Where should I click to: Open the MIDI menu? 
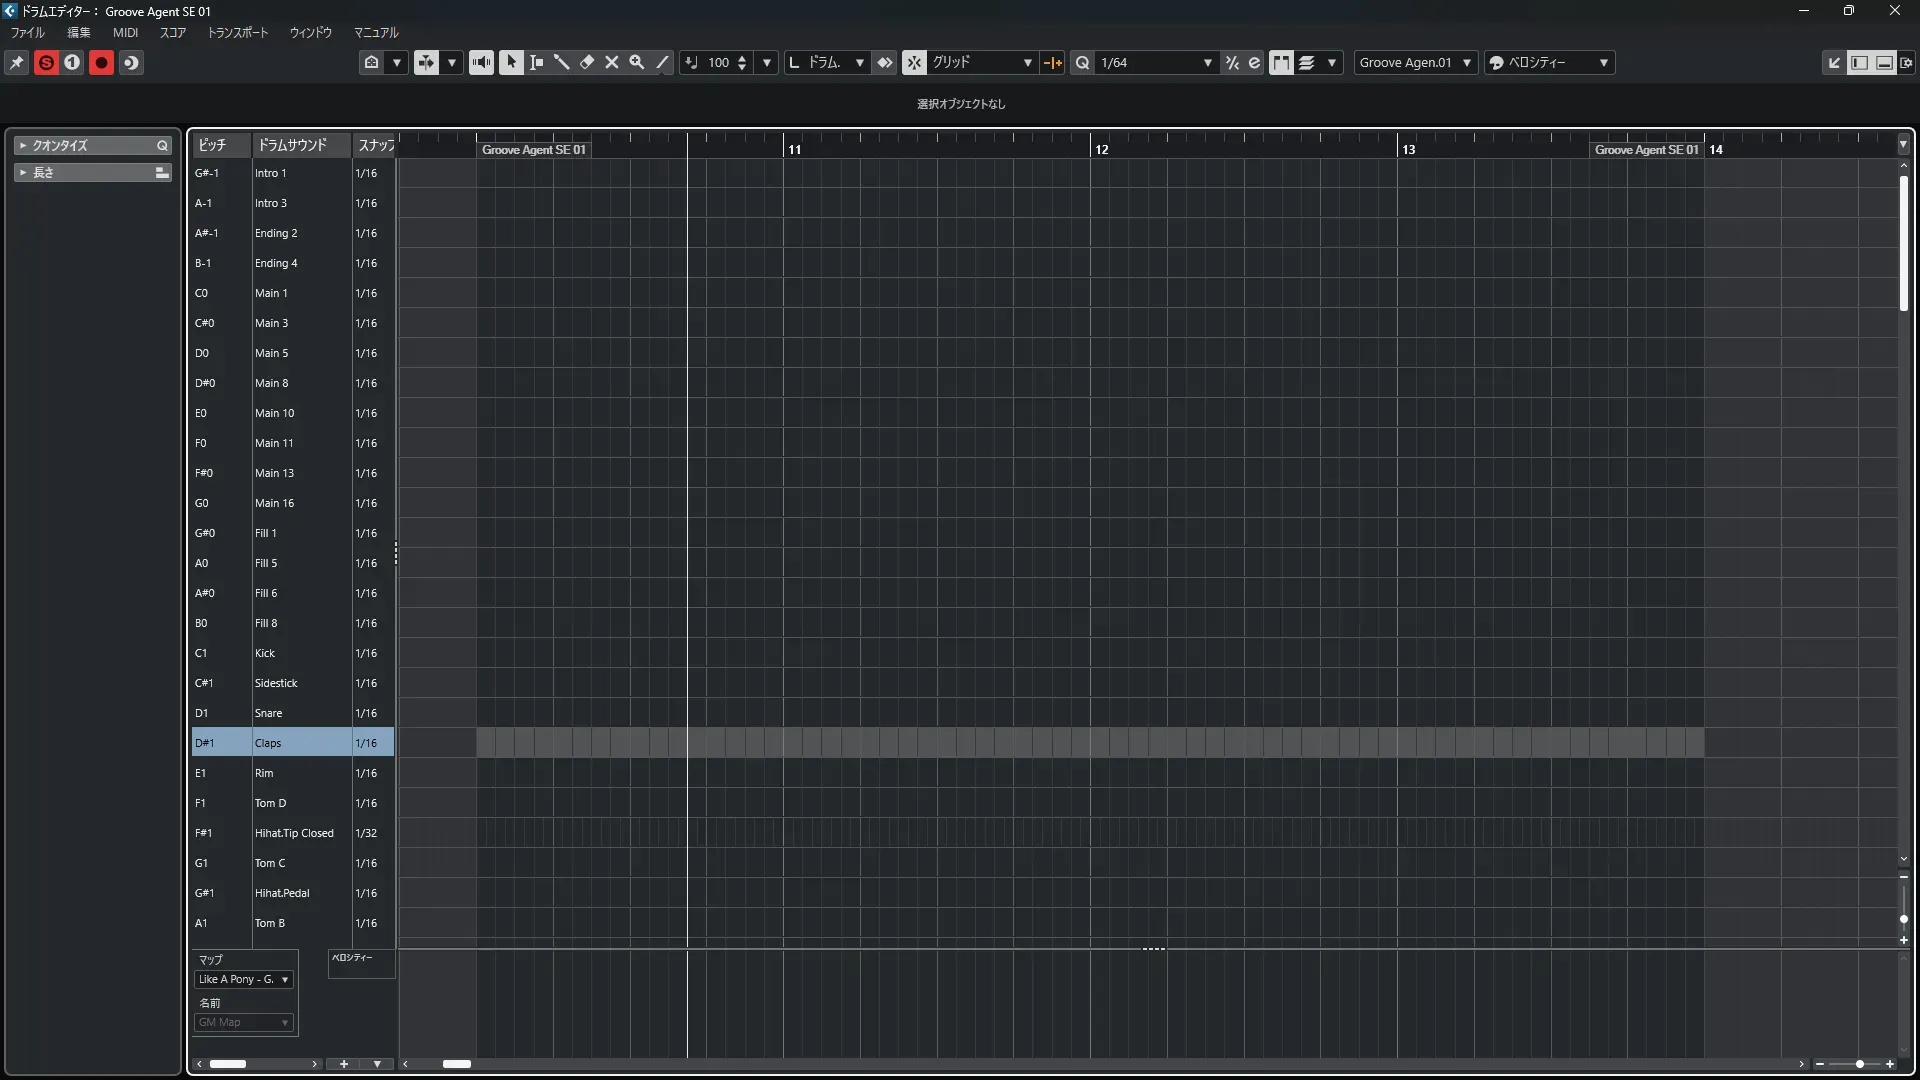[x=125, y=32]
